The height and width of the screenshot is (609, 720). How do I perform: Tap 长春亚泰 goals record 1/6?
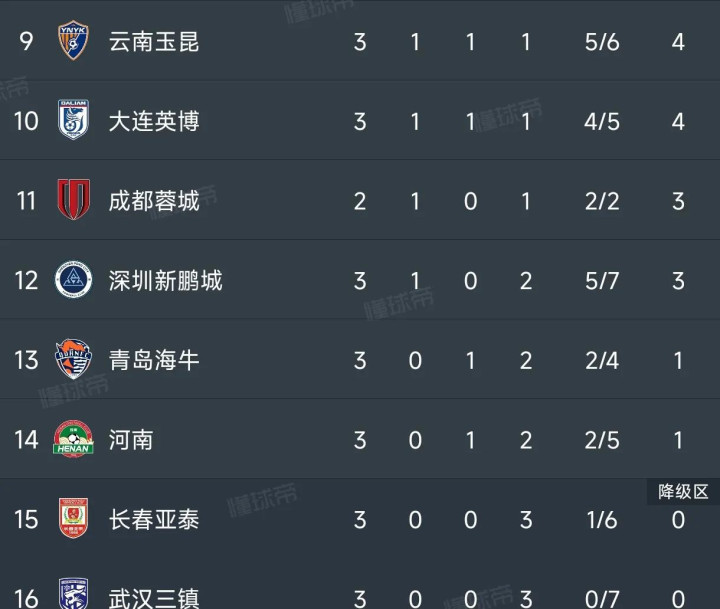pyautogui.click(x=602, y=520)
